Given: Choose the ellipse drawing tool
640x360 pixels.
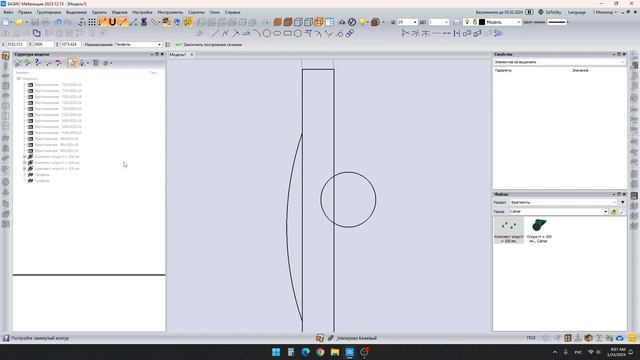Looking at the screenshot, I should [x=277, y=33].
